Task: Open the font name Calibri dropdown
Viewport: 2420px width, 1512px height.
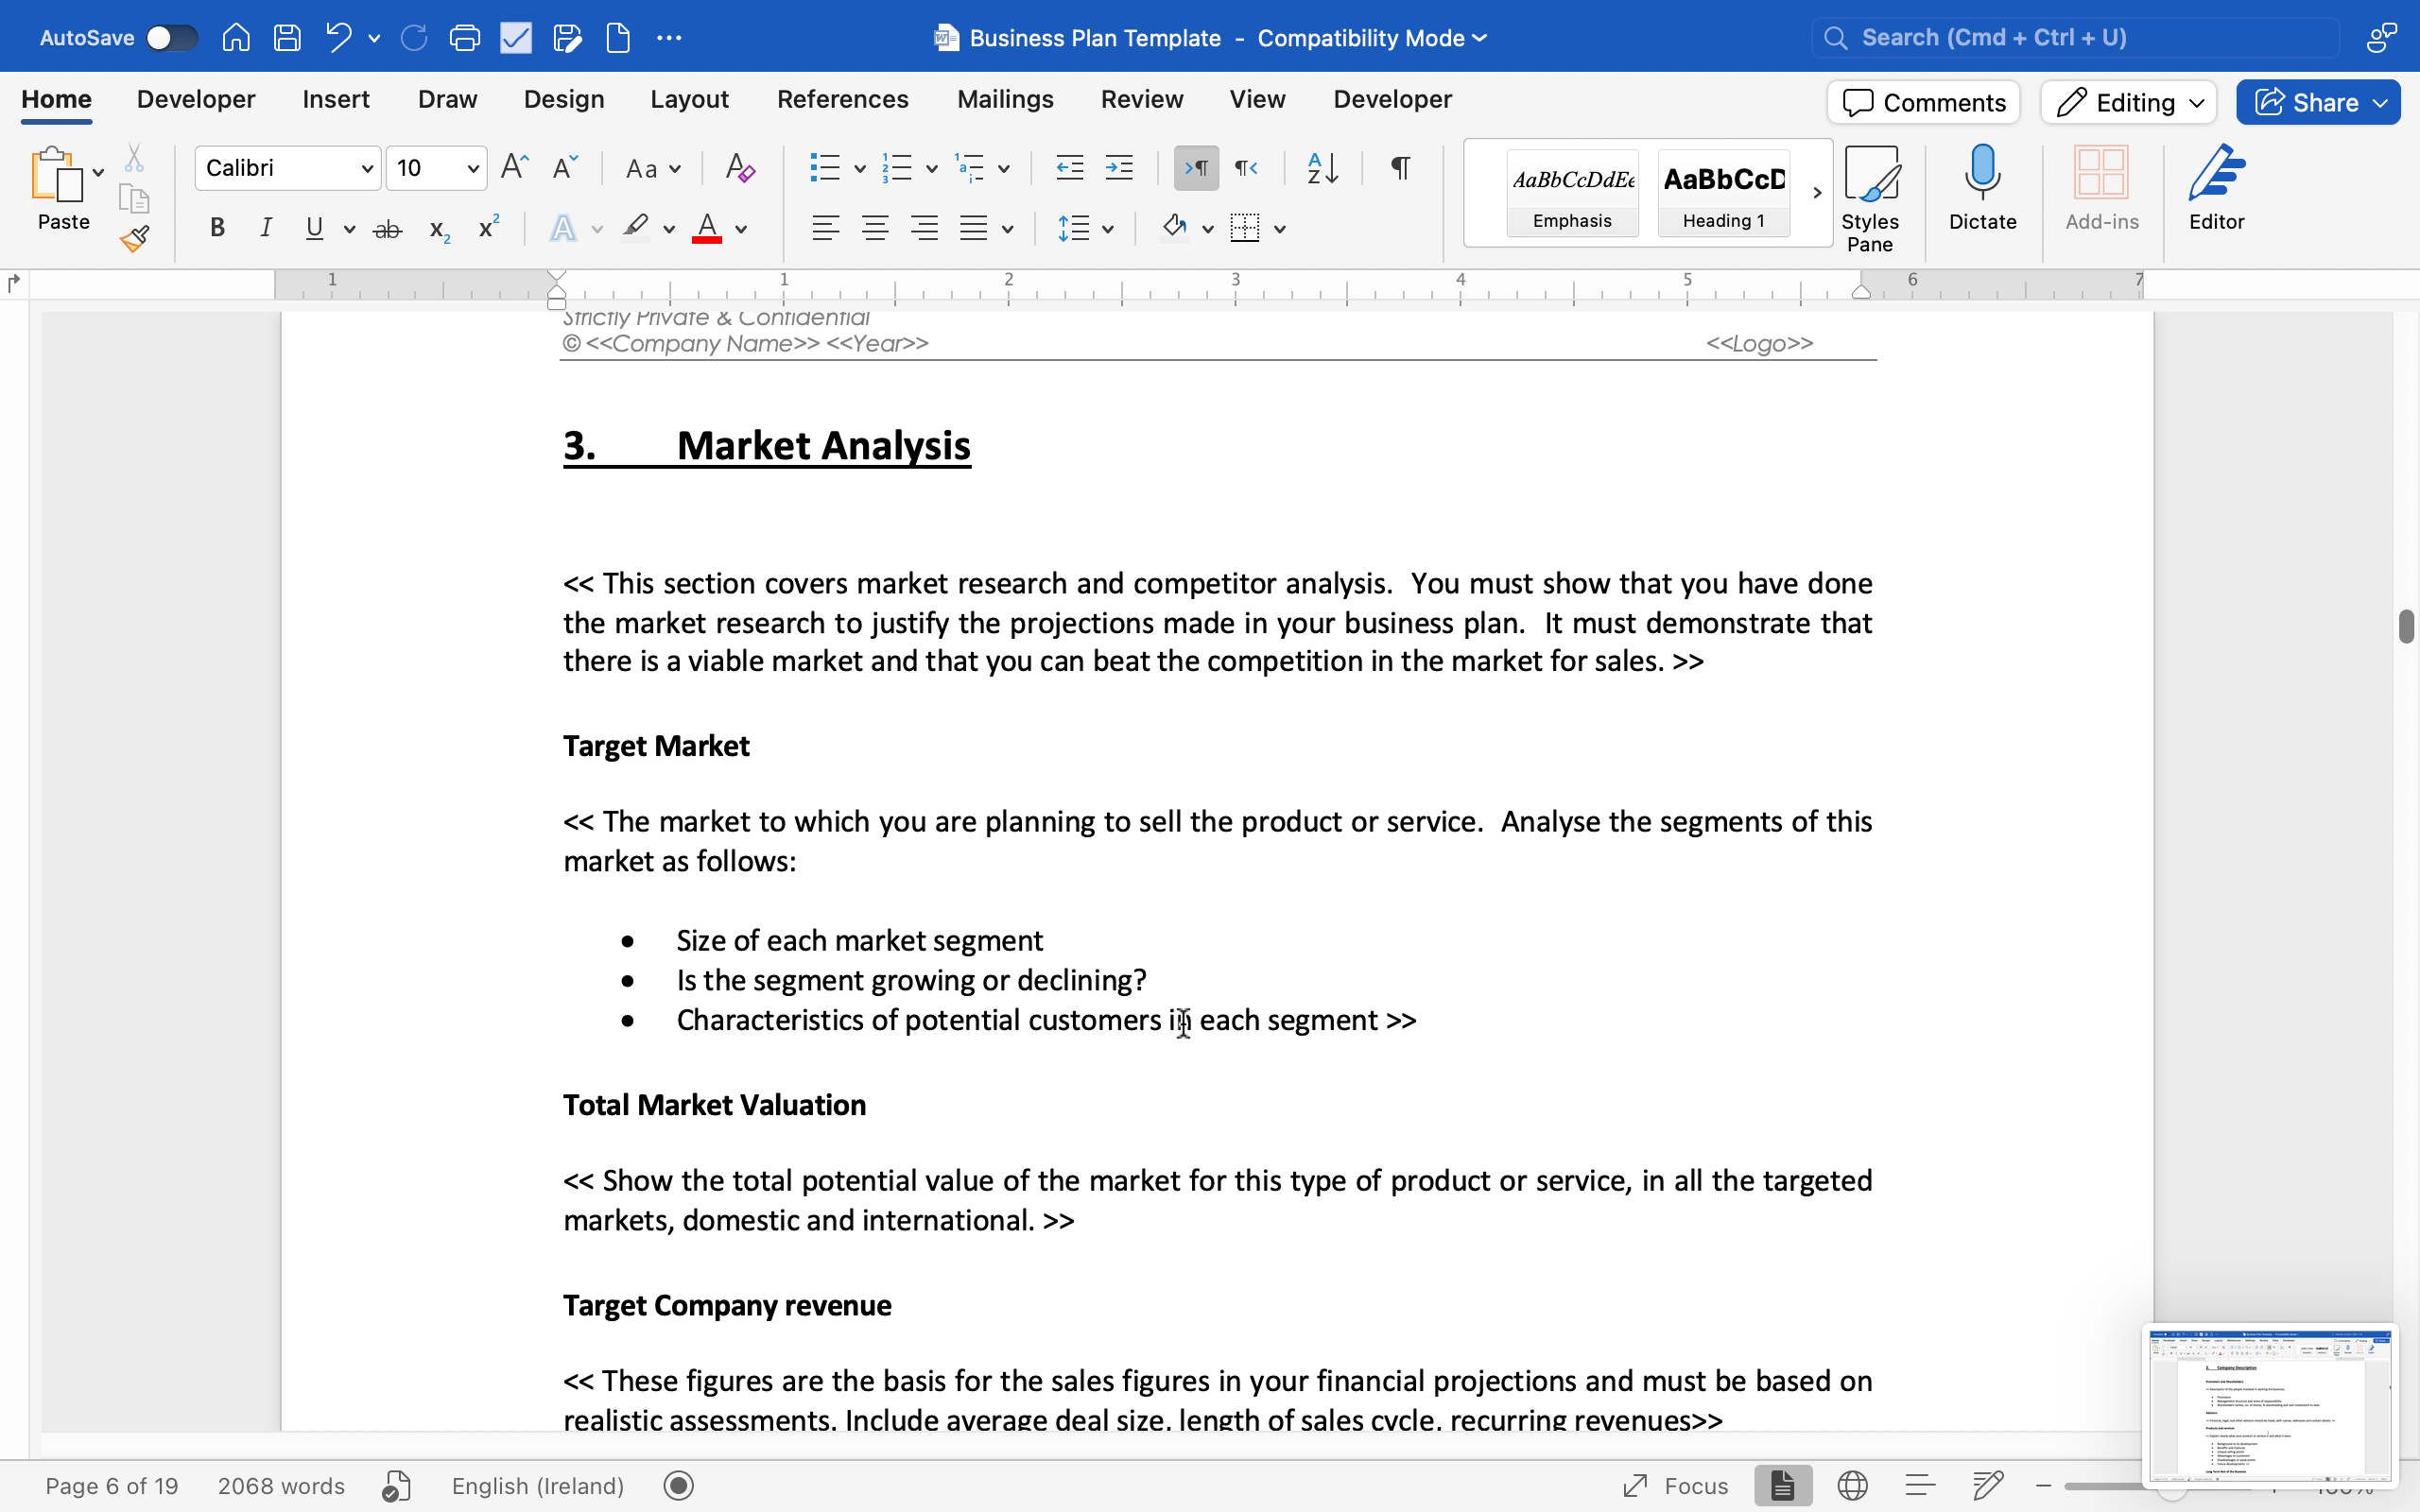Action: [x=367, y=168]
